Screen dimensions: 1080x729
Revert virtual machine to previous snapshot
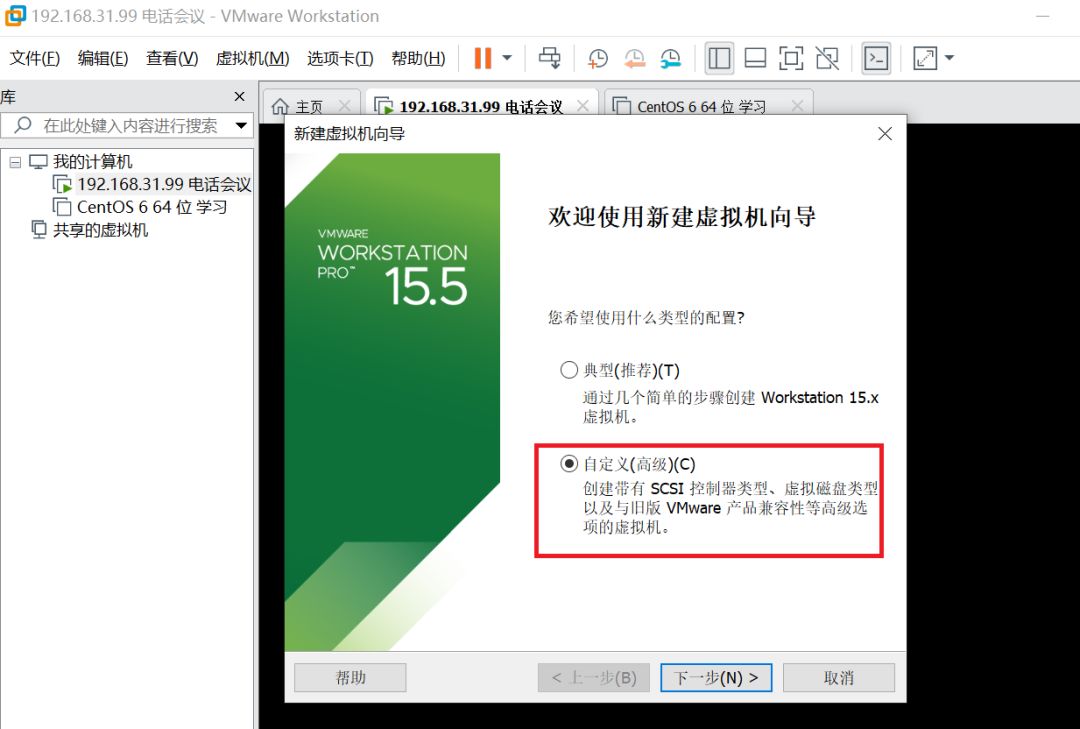coord(634,59)
